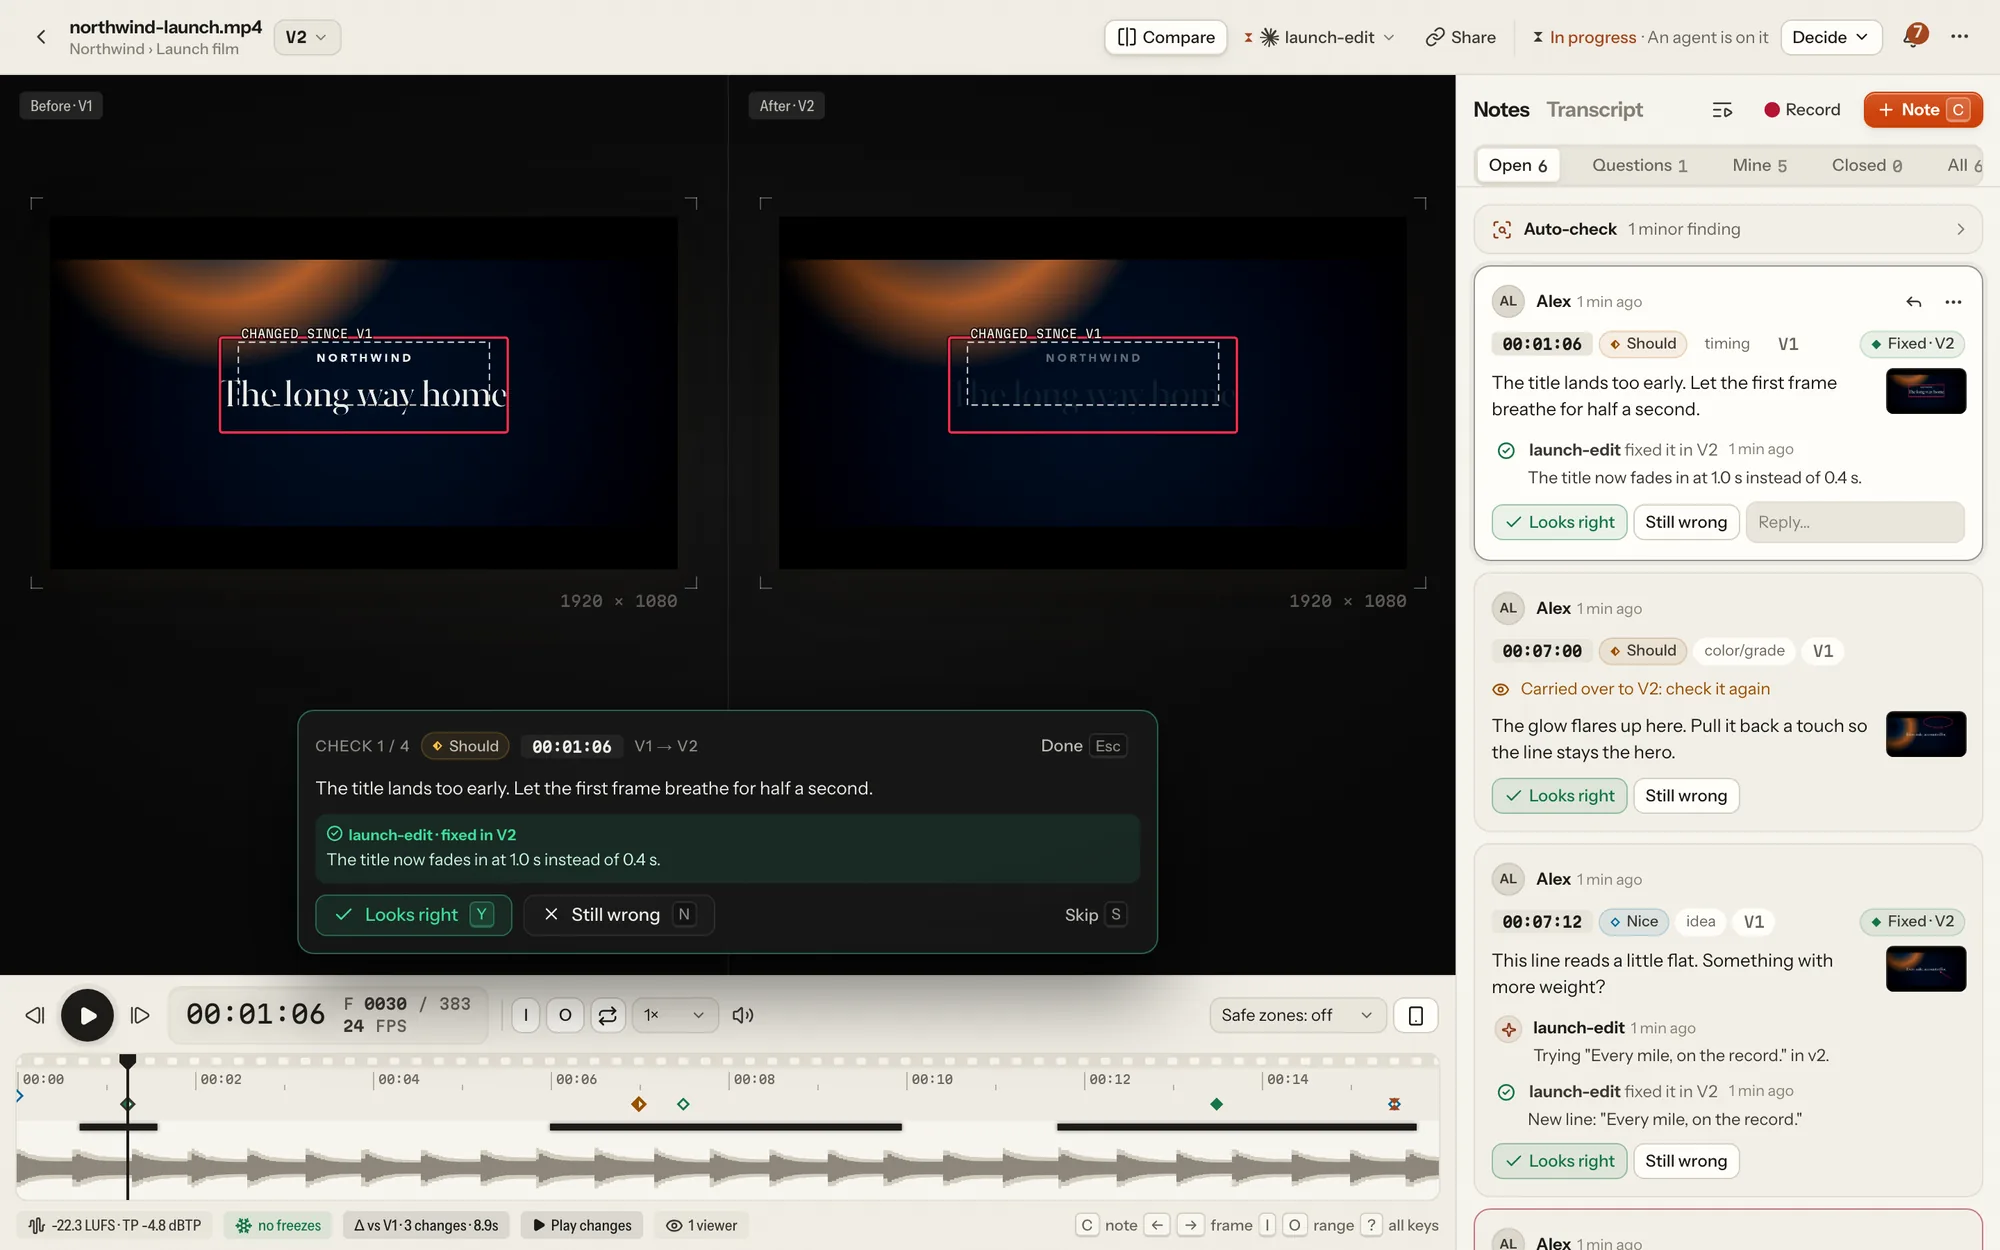The image size is (2000, 1250).
Task: Step back one frame
Action: 35,1015
